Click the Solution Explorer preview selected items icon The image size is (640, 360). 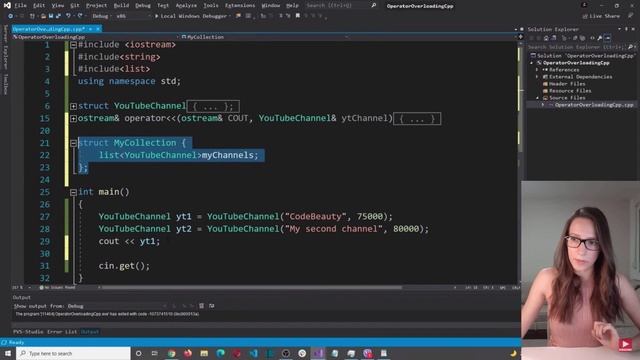click(x=607, y=38)
